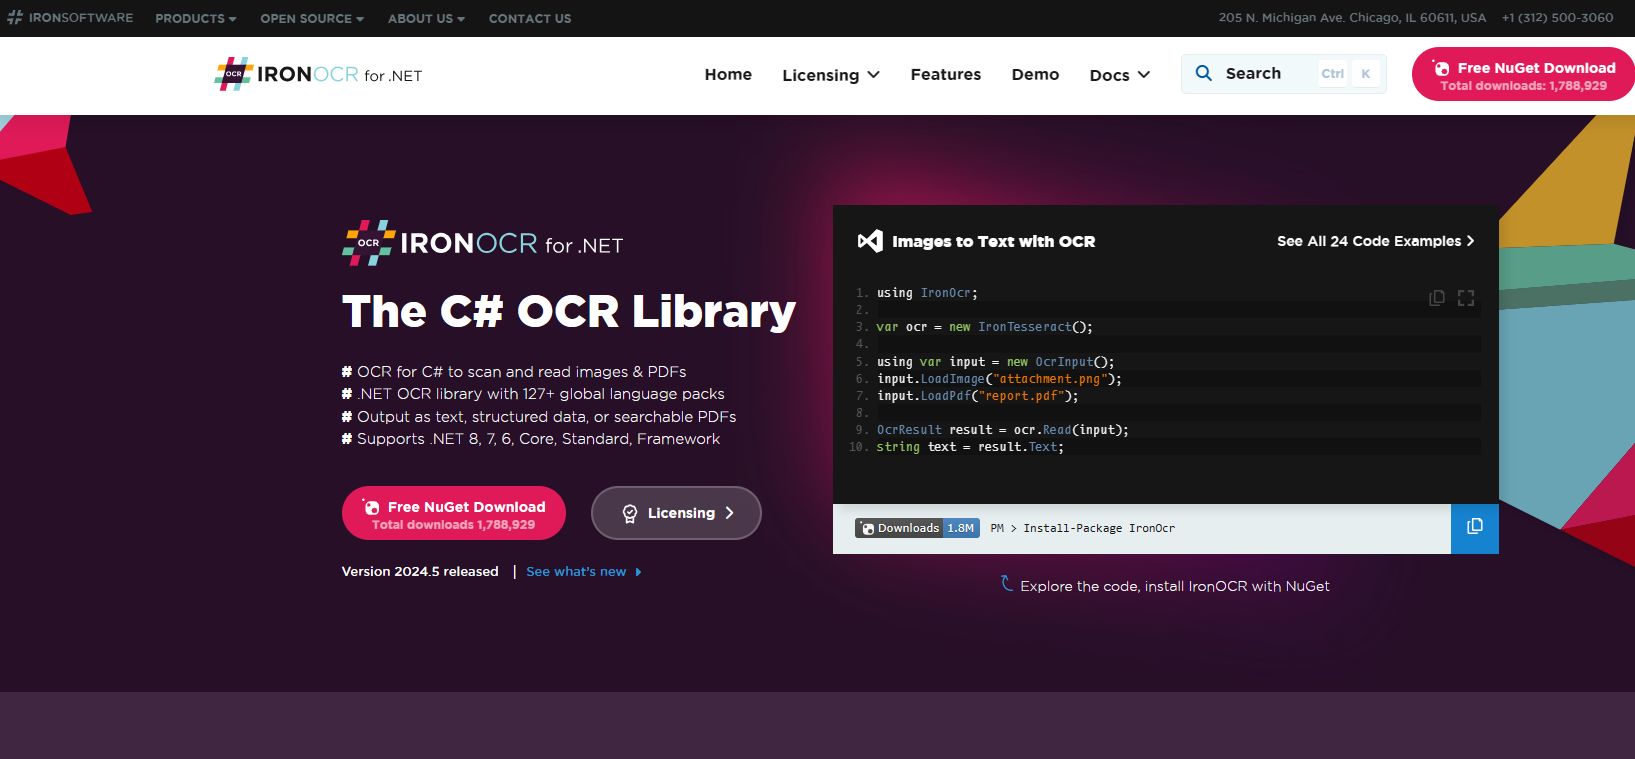
Task: Click the Install-Package IronOcr command text
Action: [1099, 528]
